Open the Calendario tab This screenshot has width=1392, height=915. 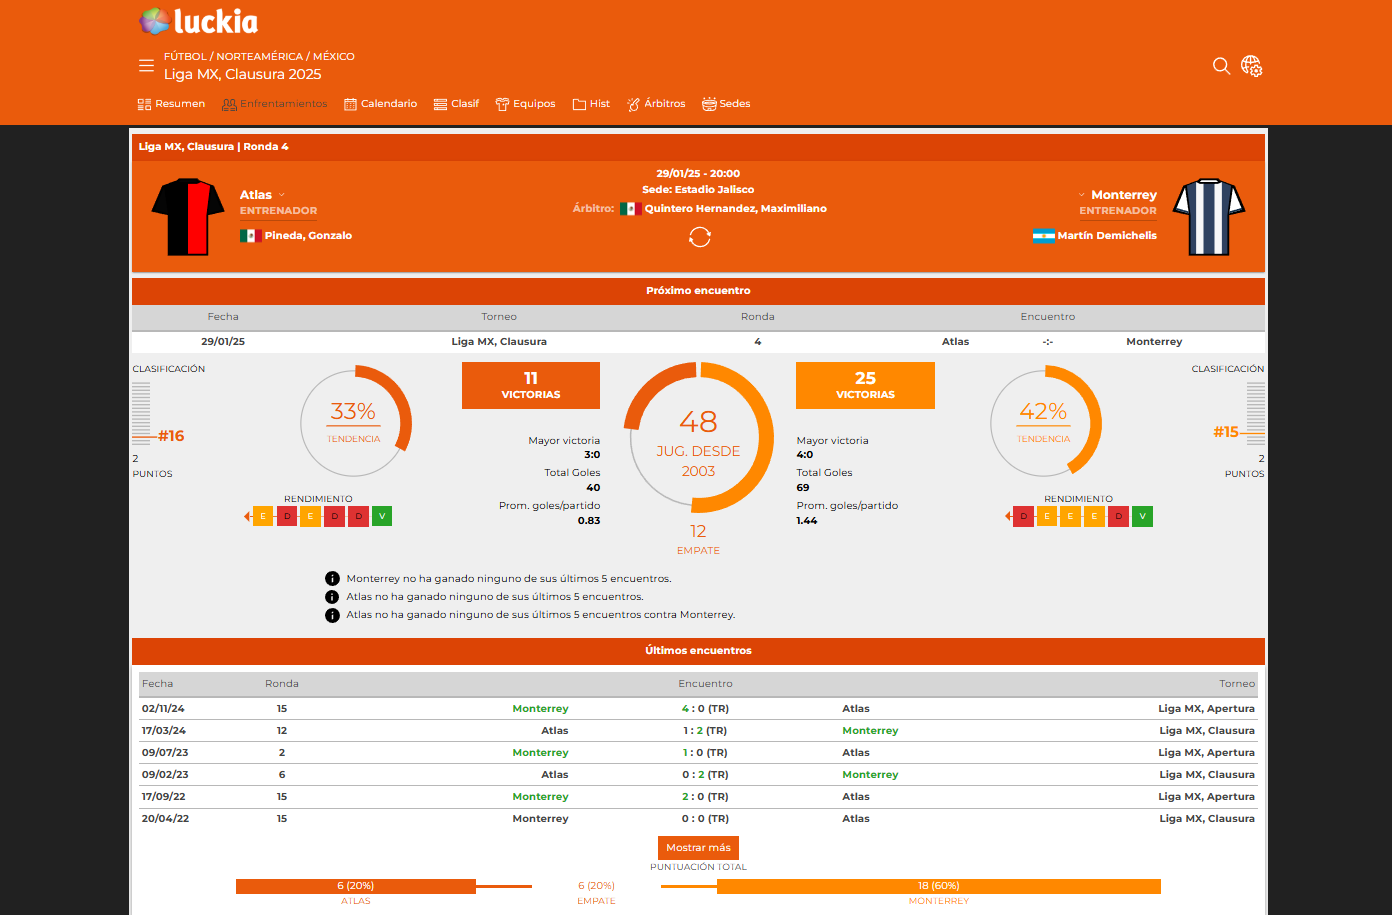point(380,104)
